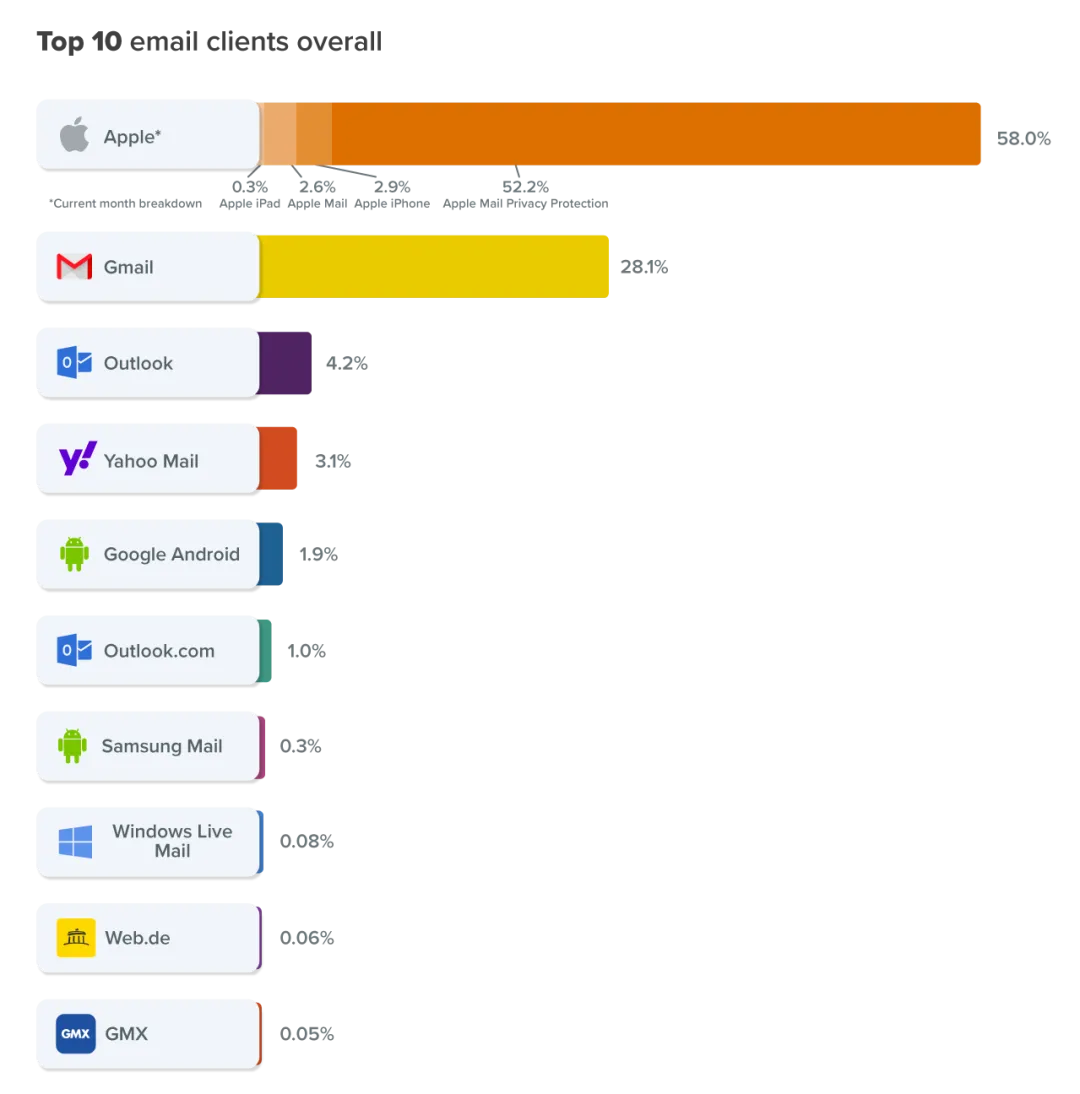Click the GMX blue logo
This screenshot has height=1094, width=1080.
click(75, 1033)
